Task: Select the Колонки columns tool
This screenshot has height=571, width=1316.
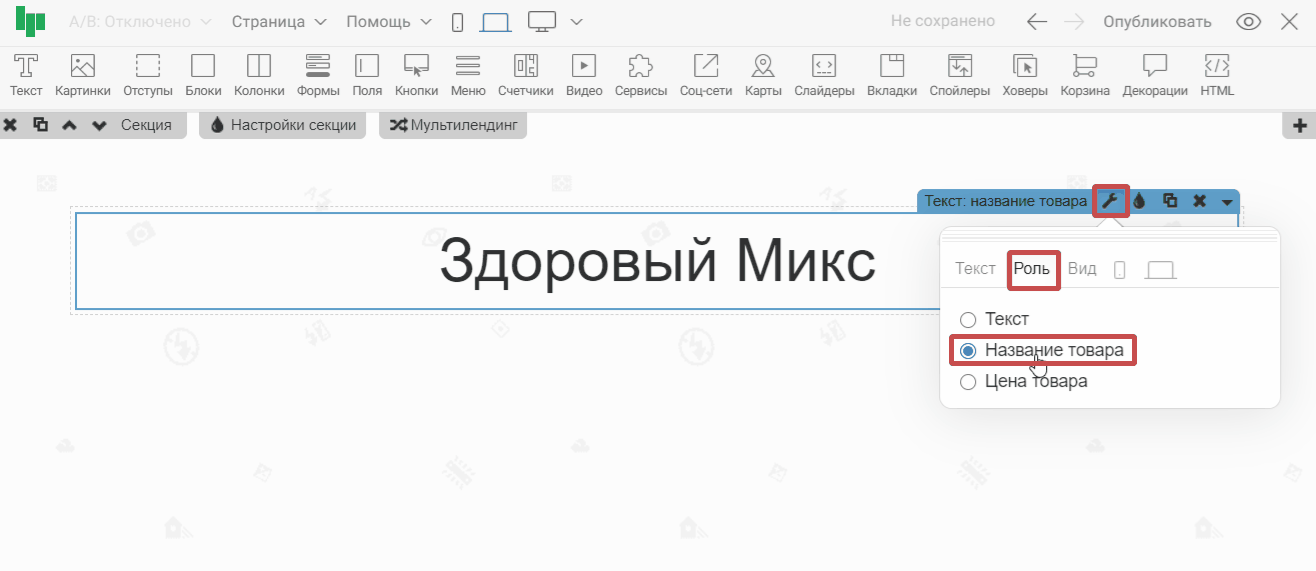Action: [259, 67]
